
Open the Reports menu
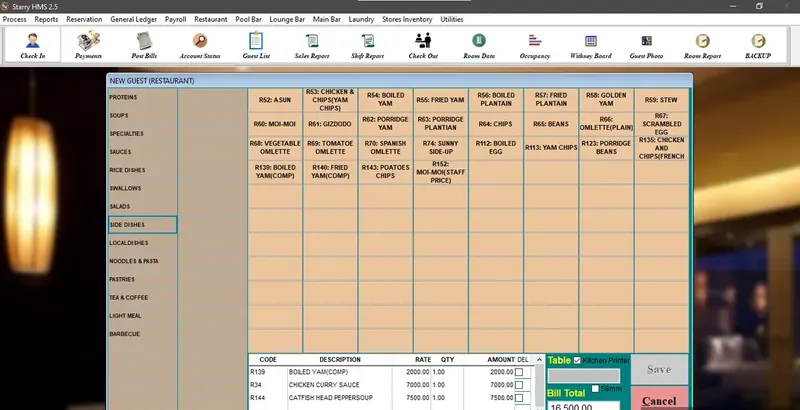point(46,19)
